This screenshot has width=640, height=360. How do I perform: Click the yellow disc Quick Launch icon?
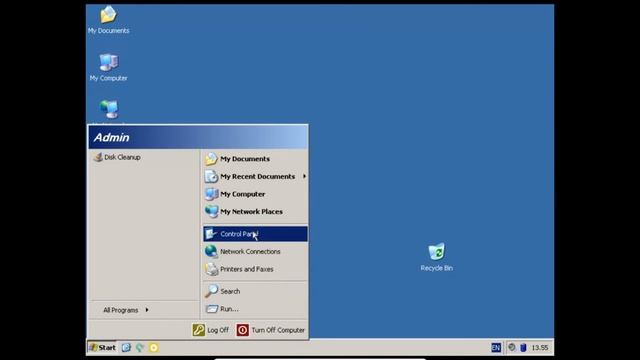click(x=154, y=348)
